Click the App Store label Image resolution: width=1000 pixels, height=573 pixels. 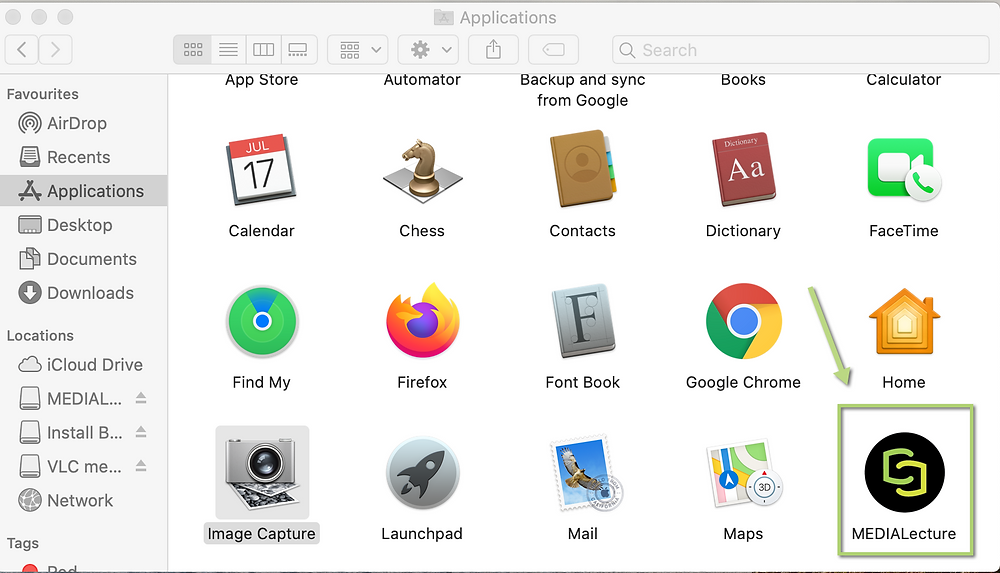(x=261, y=80)
